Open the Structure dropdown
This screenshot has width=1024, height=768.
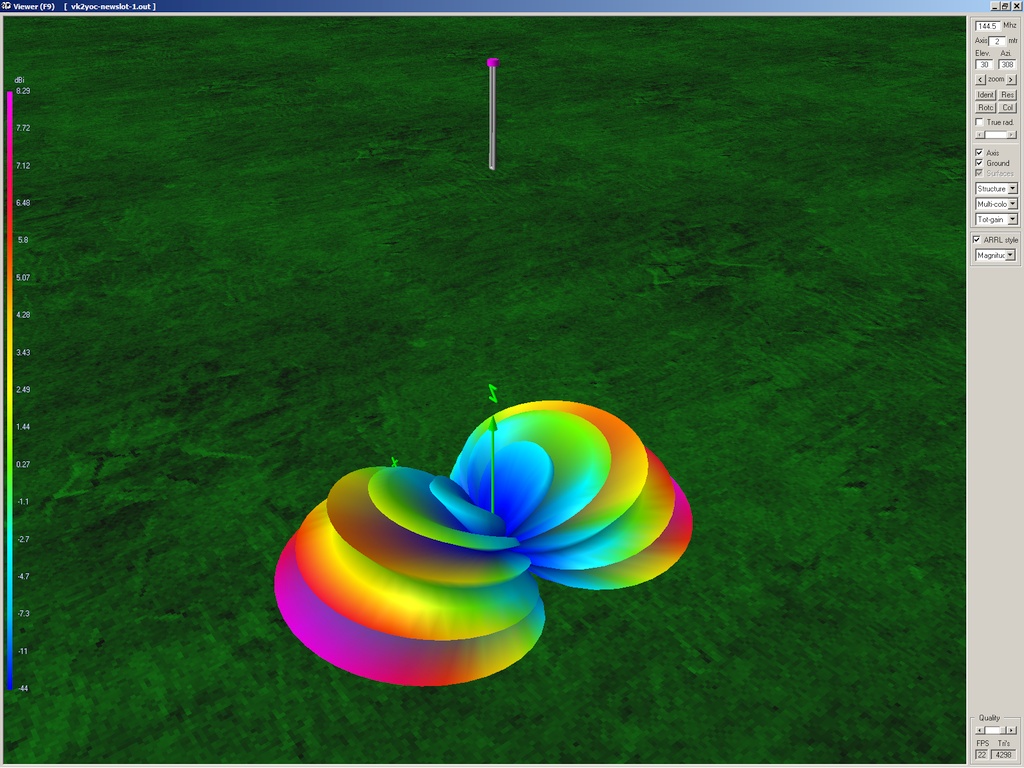[996, 189]
